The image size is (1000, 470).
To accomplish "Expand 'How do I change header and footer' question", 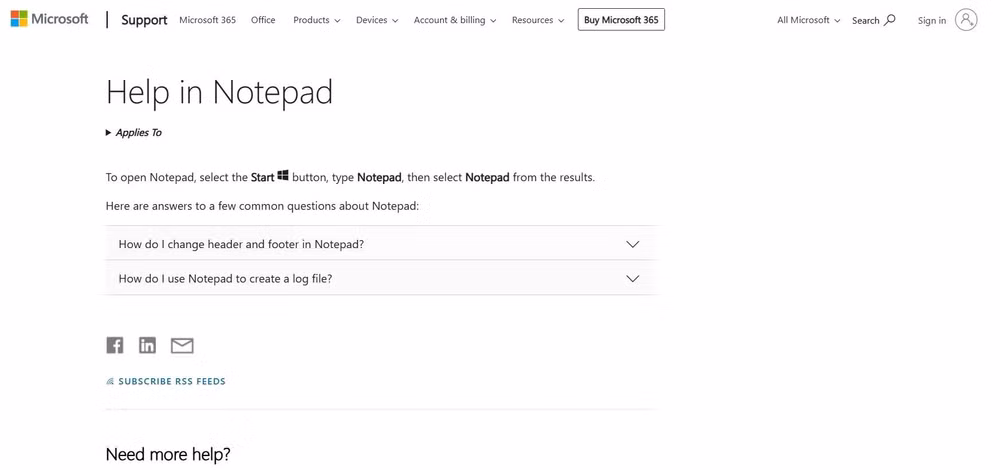I will (x=381, y=244).
